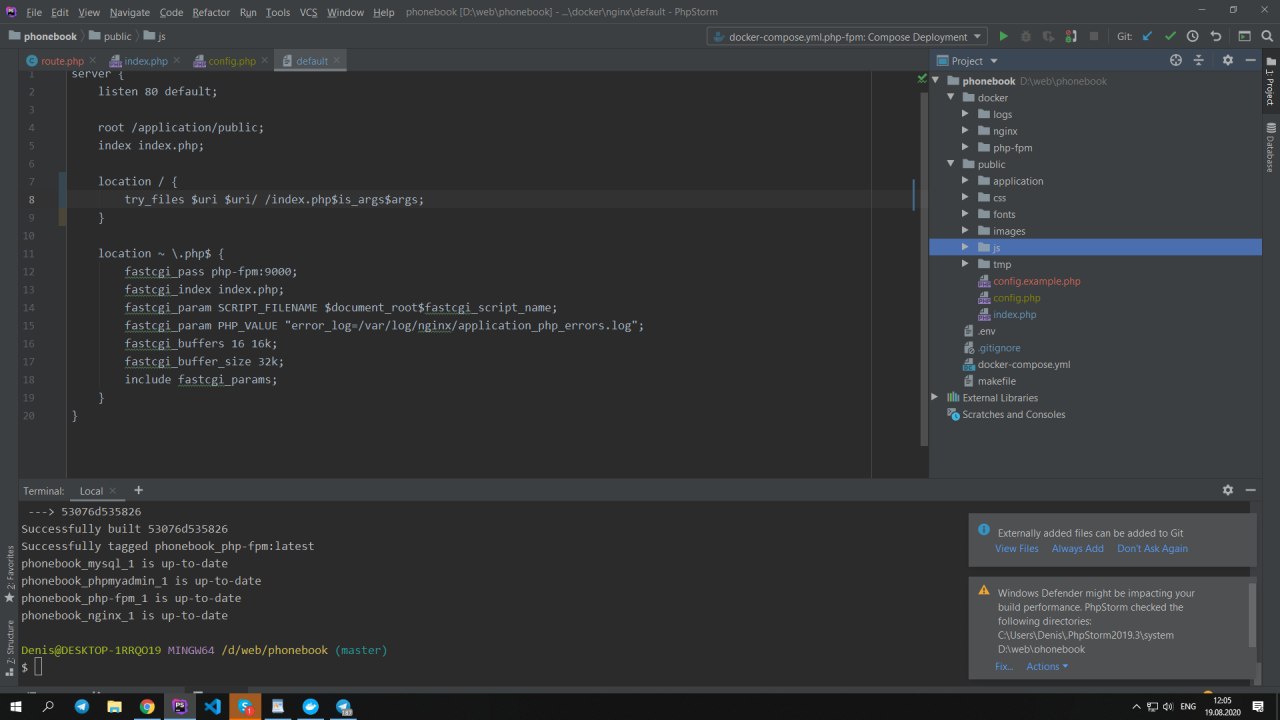Open Windows Start menu

pos(16,706)
